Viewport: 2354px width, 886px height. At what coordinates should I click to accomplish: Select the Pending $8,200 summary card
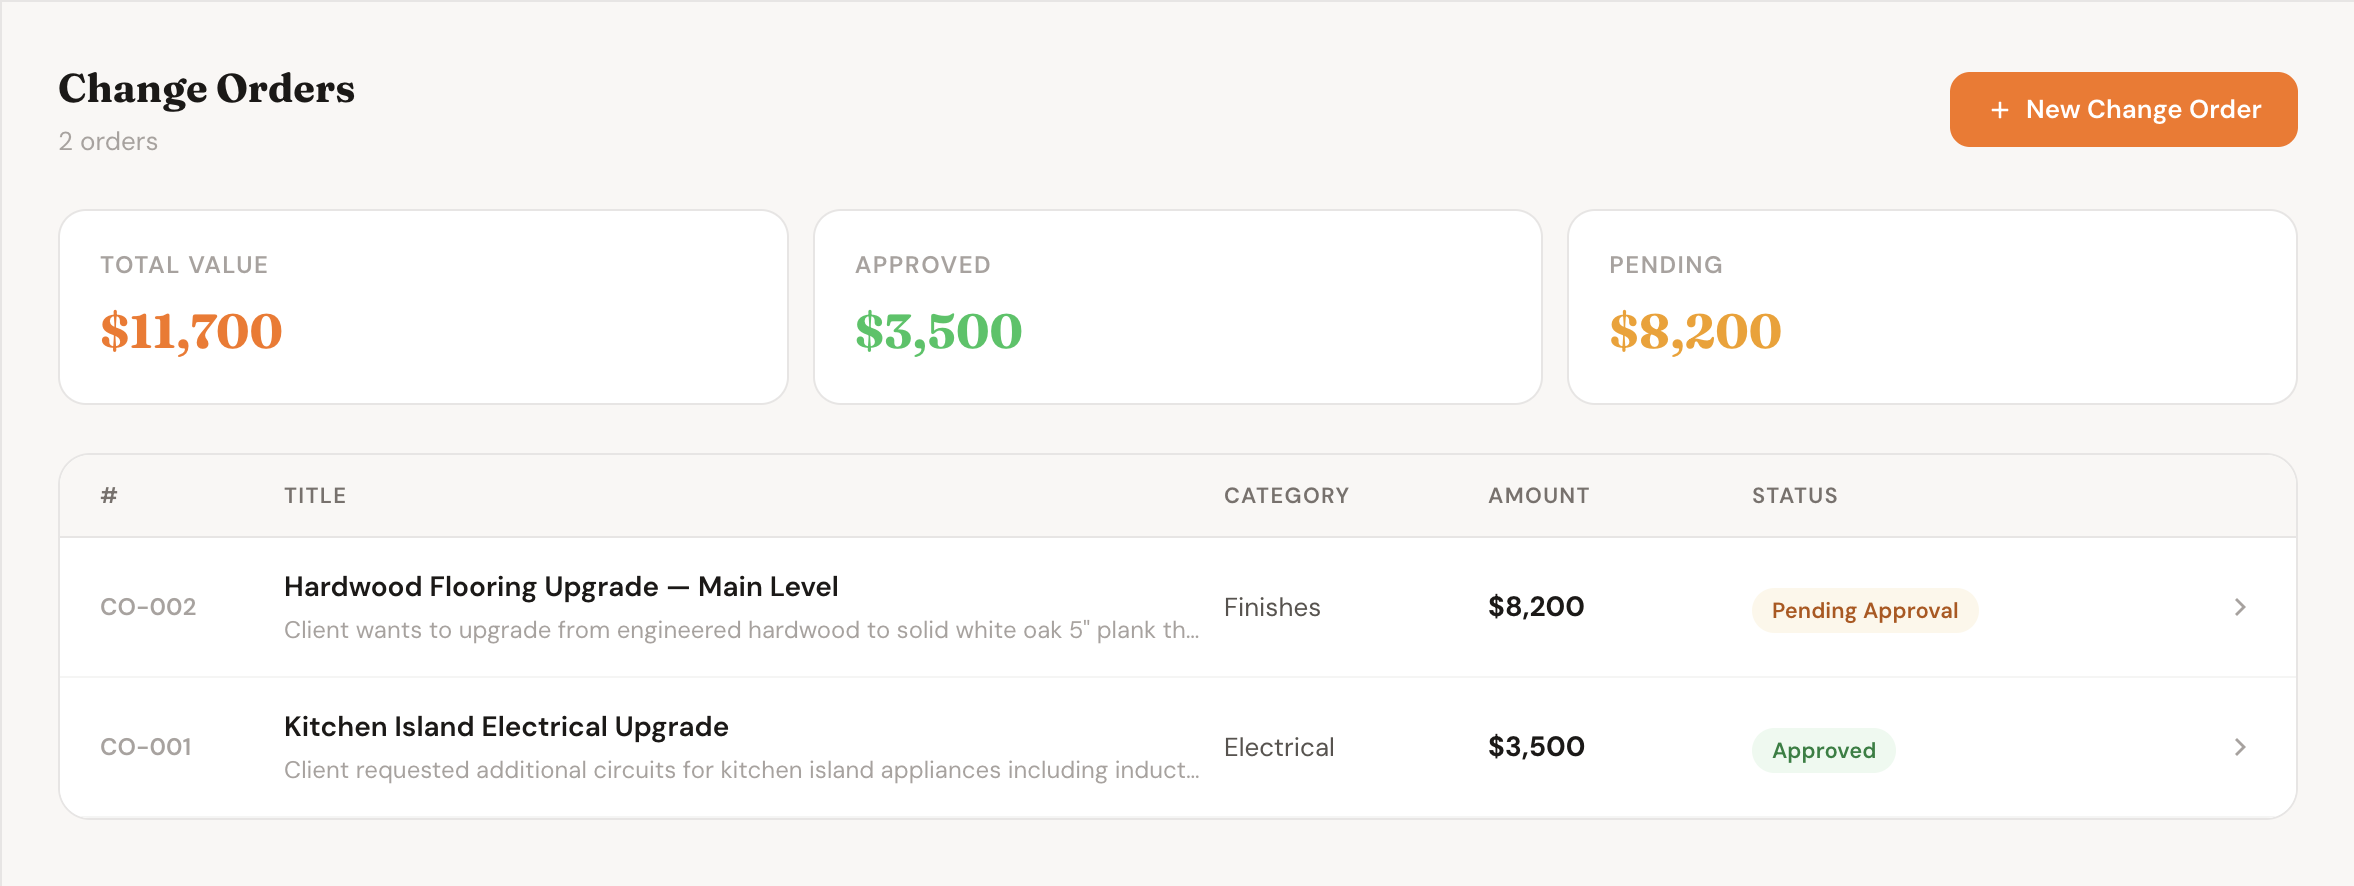[1931, 307]
